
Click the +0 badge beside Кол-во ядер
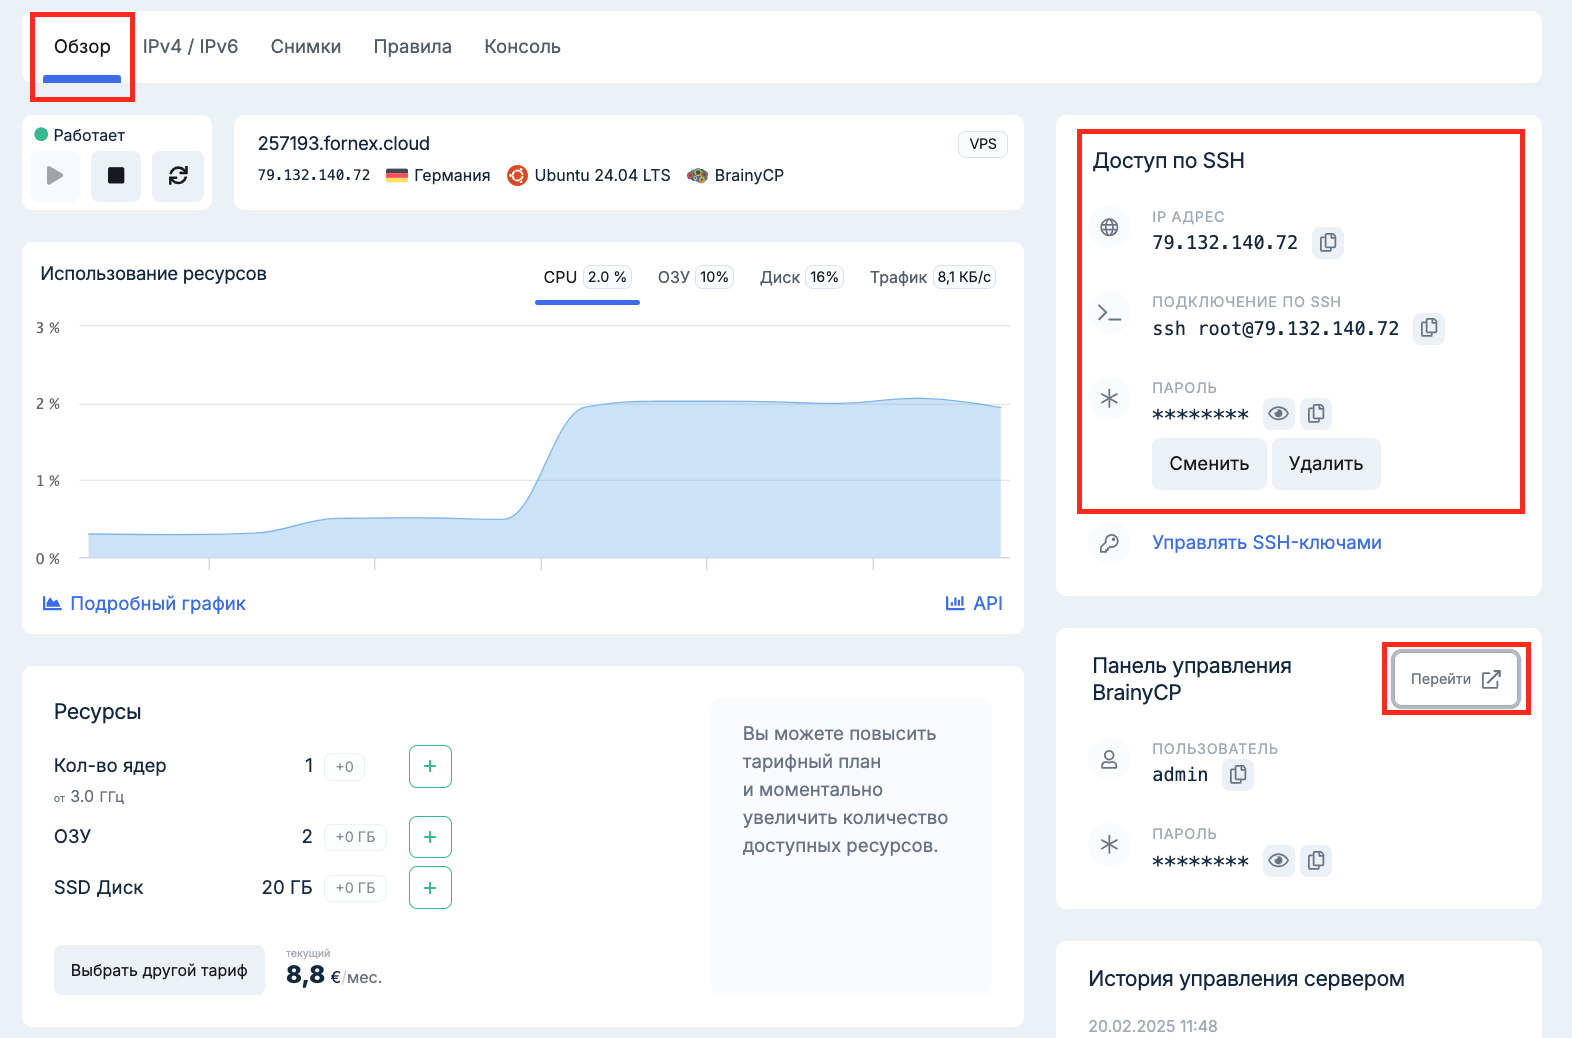click(345, 767)
